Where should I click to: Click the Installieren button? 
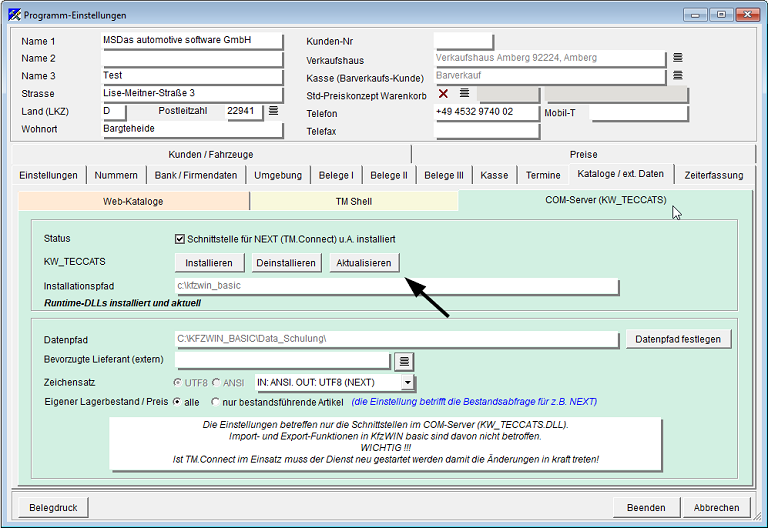pos(209,263)
